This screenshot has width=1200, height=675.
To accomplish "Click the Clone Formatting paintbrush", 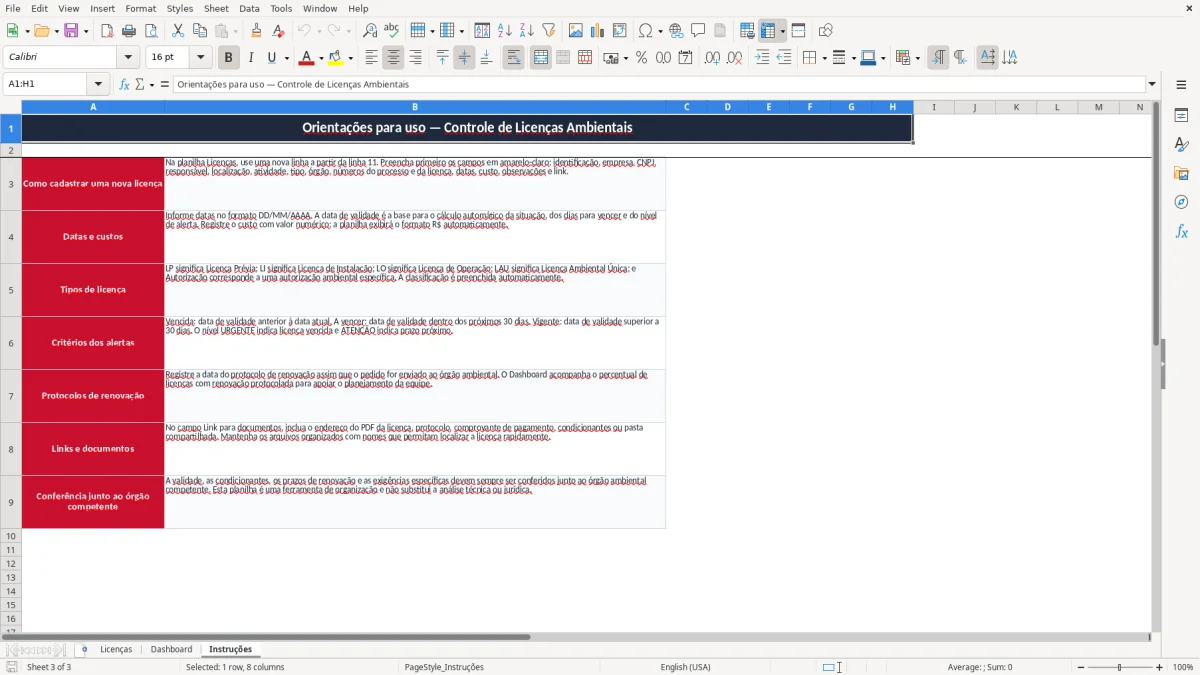I will [x=256, y=31].
